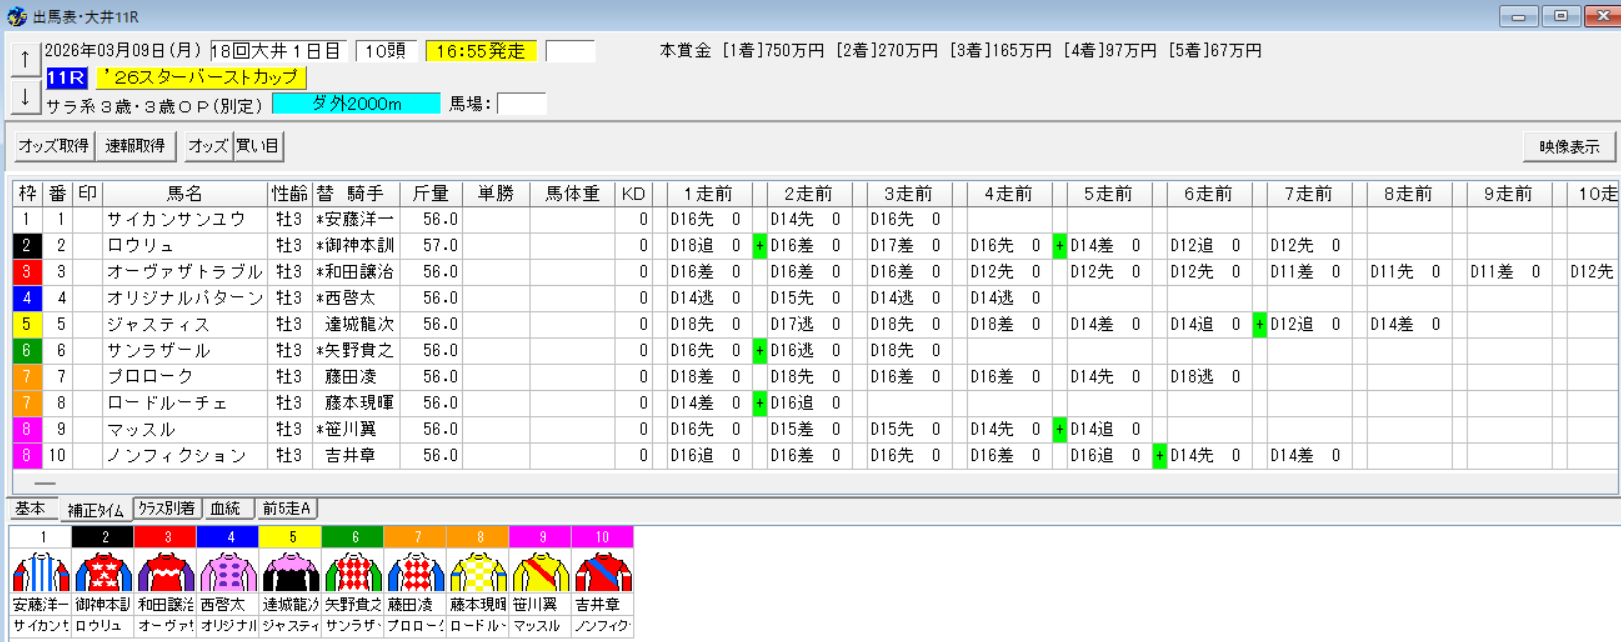Image resolution: width=1621 pixels, height=642 pixels.
Task: Switch to 前5走A tab
Action: point(287,508)
